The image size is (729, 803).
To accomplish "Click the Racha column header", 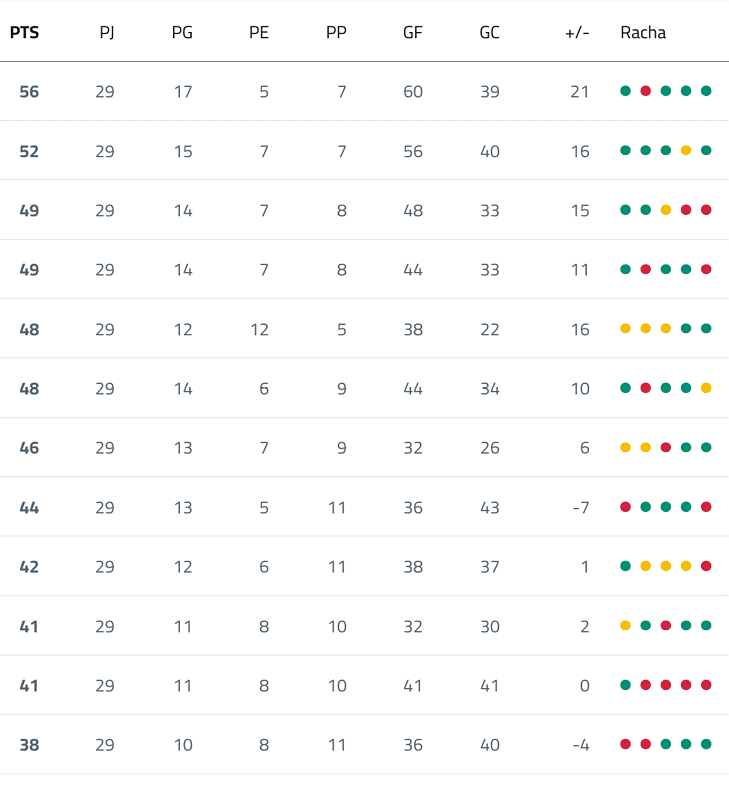I will (x=643, y=32).
